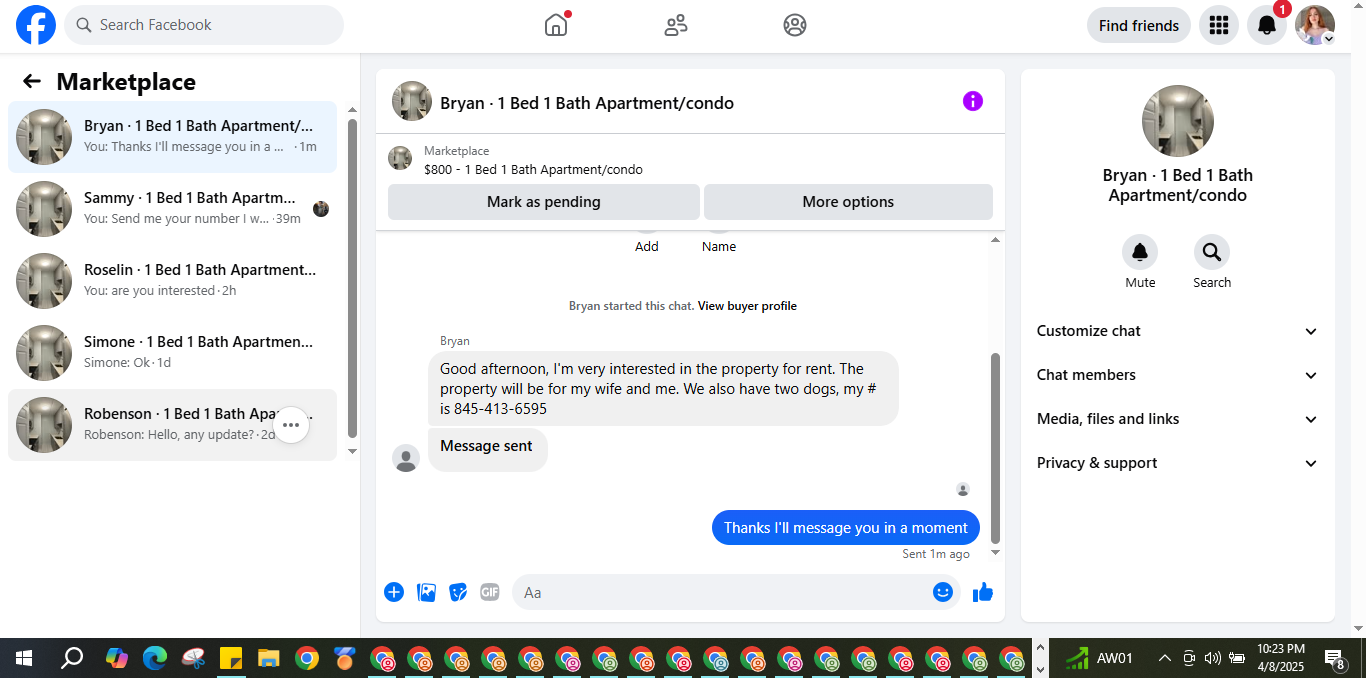
Task: Open the Sammy conversation in the list
Action: point(172,209)
